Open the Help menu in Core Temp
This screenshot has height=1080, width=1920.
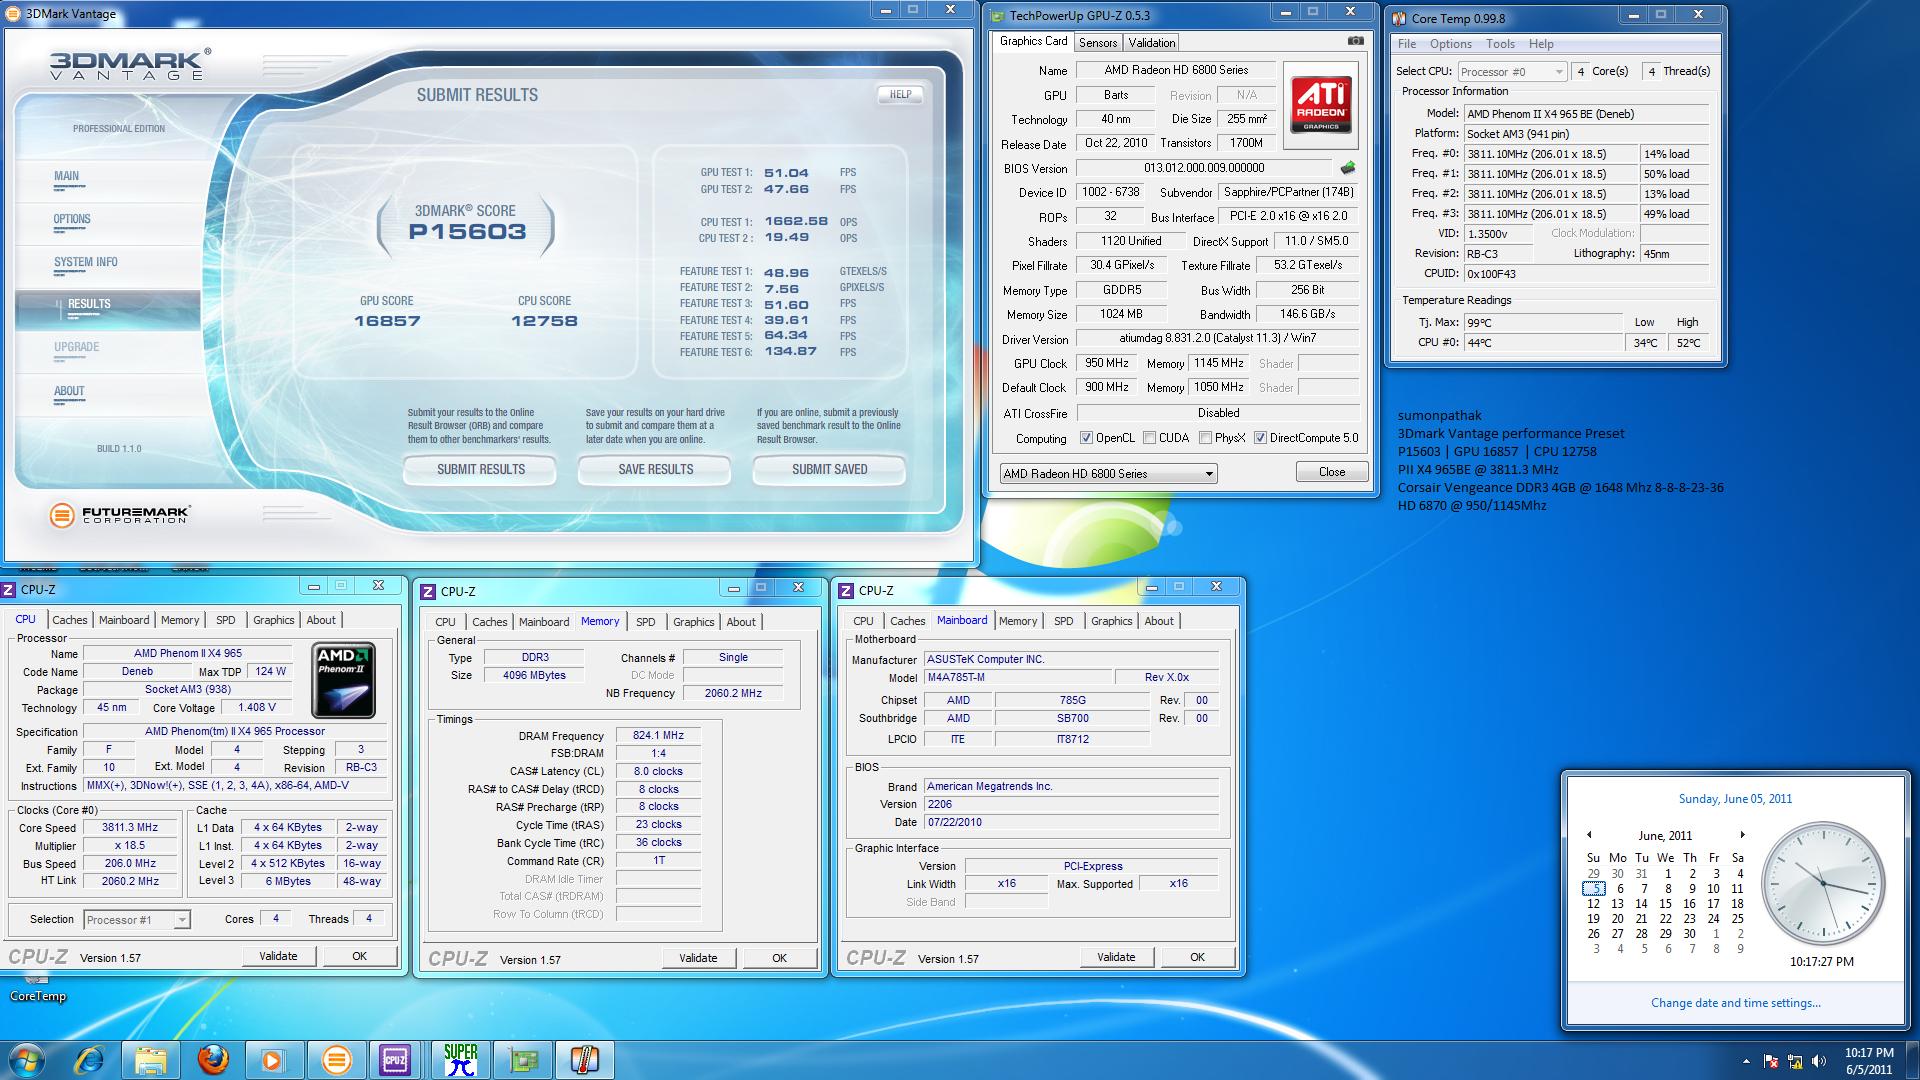[1541, 44]
